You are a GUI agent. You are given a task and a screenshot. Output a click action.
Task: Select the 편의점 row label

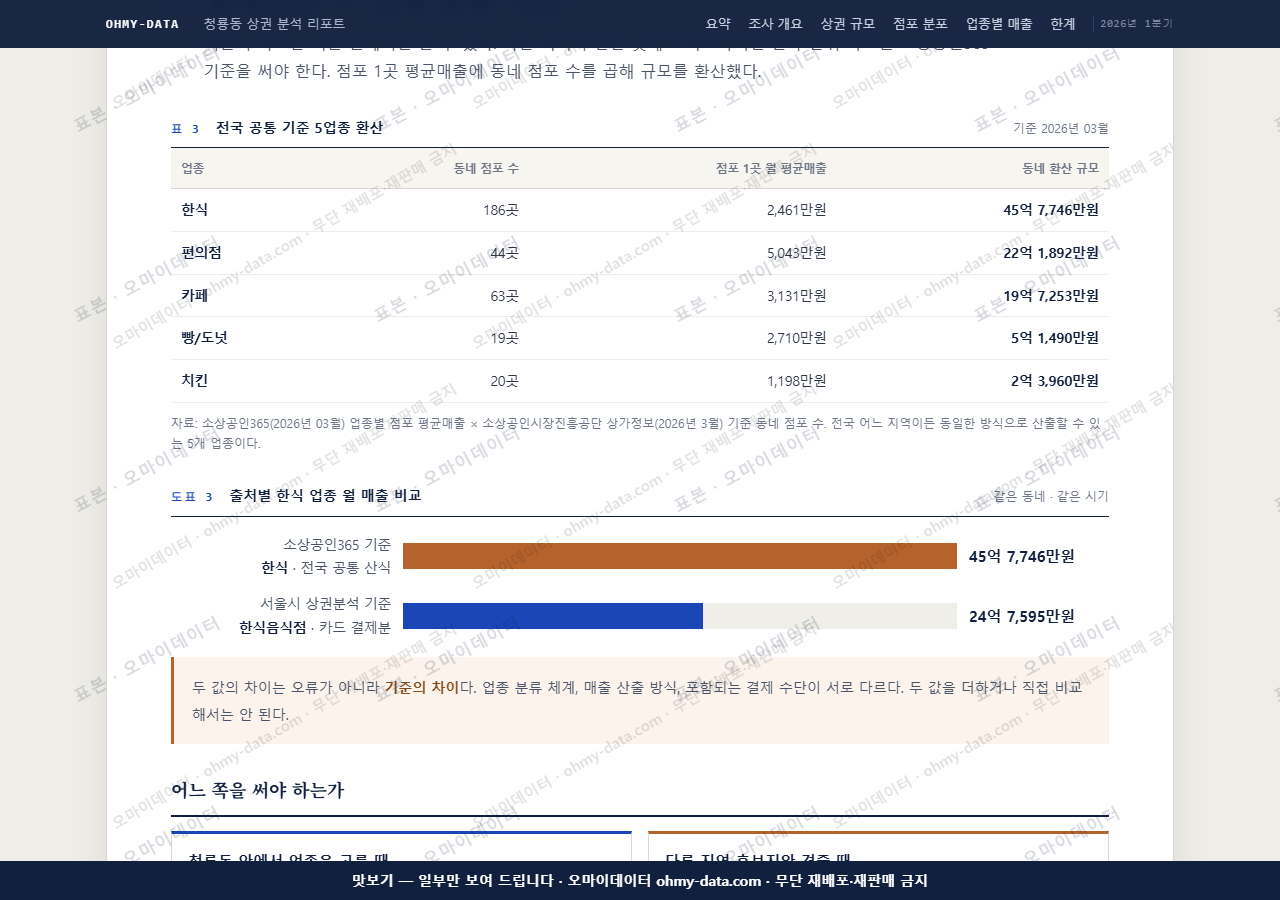[201, 253]
